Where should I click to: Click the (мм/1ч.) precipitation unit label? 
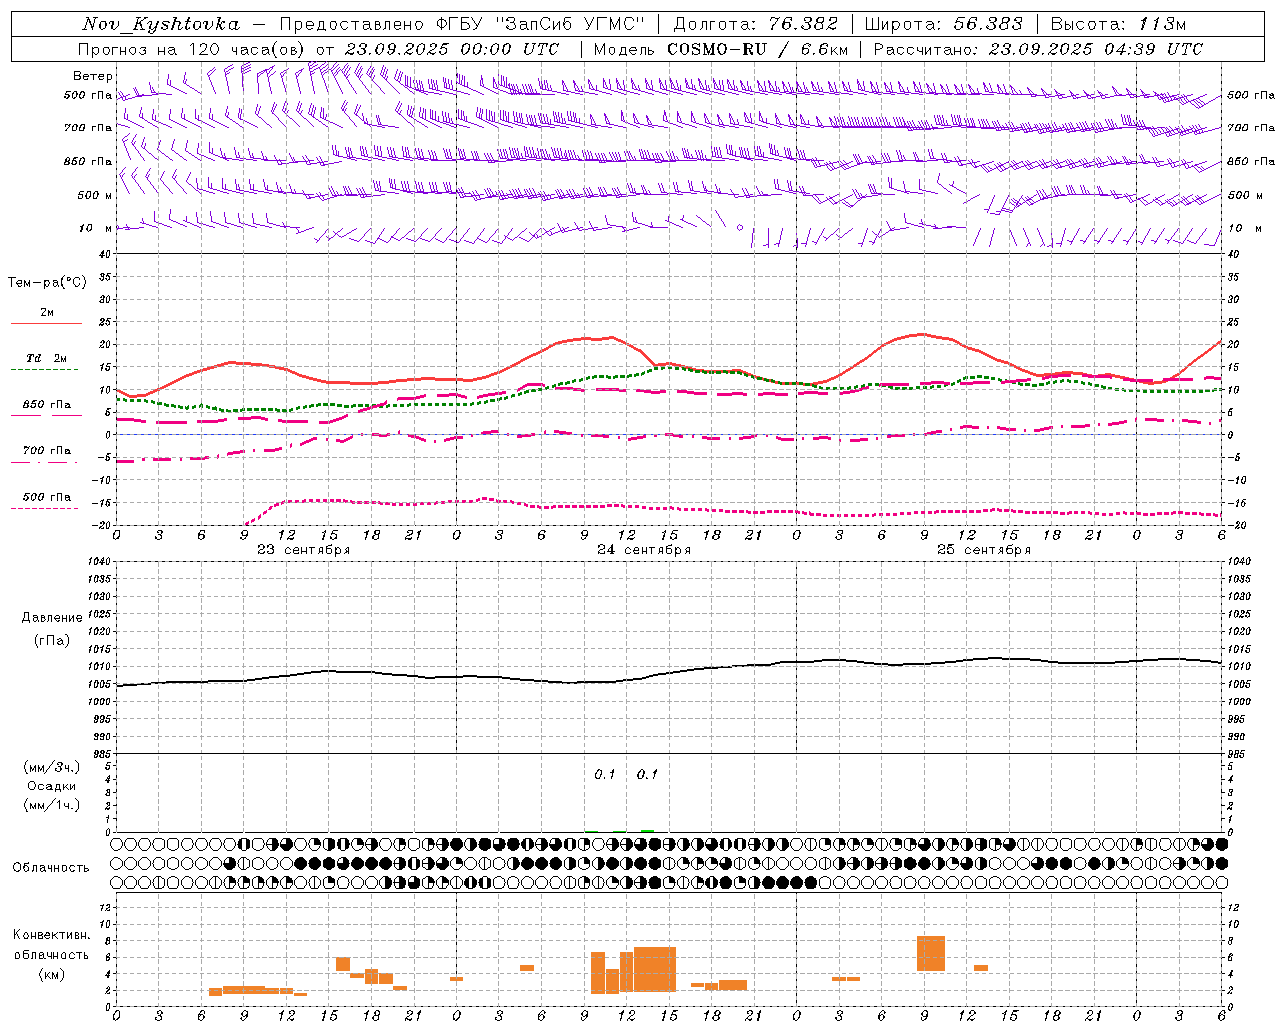(52, 805)
